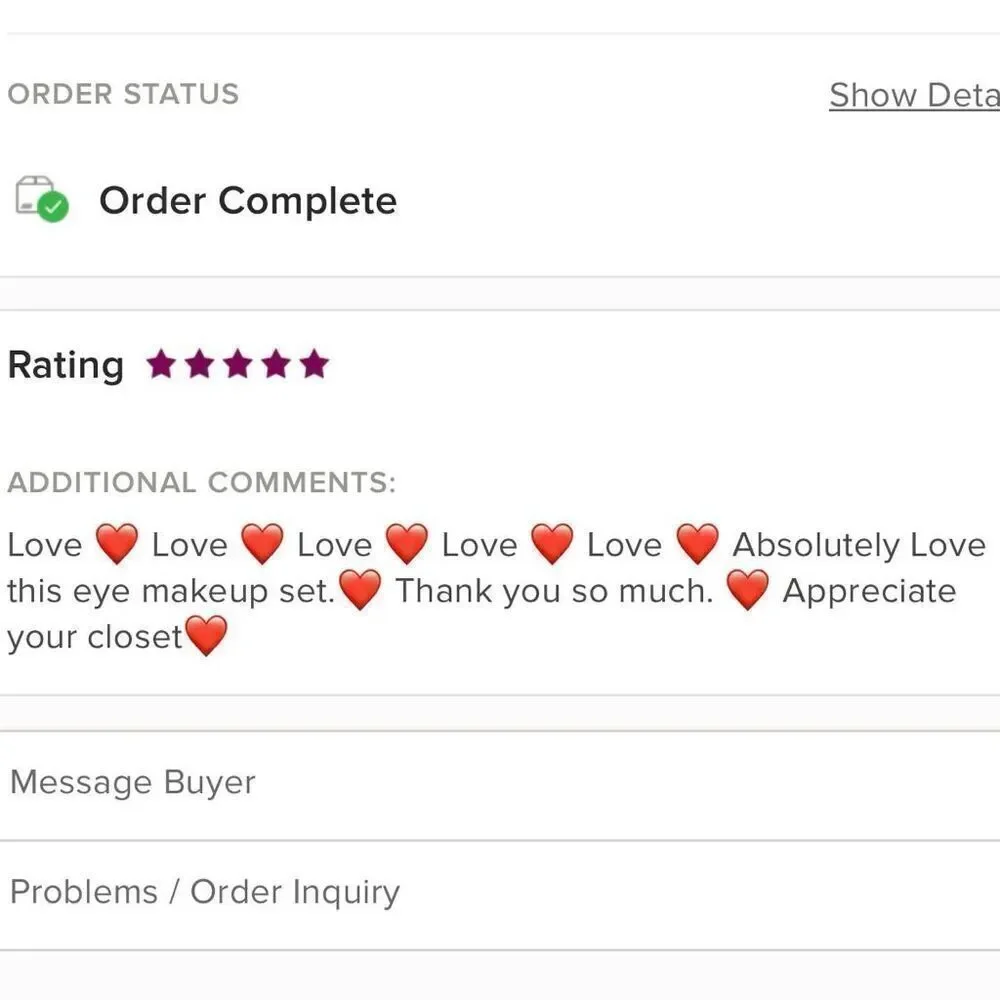Click the heart after 'eye makeup set.'

(x=360, y=590)
